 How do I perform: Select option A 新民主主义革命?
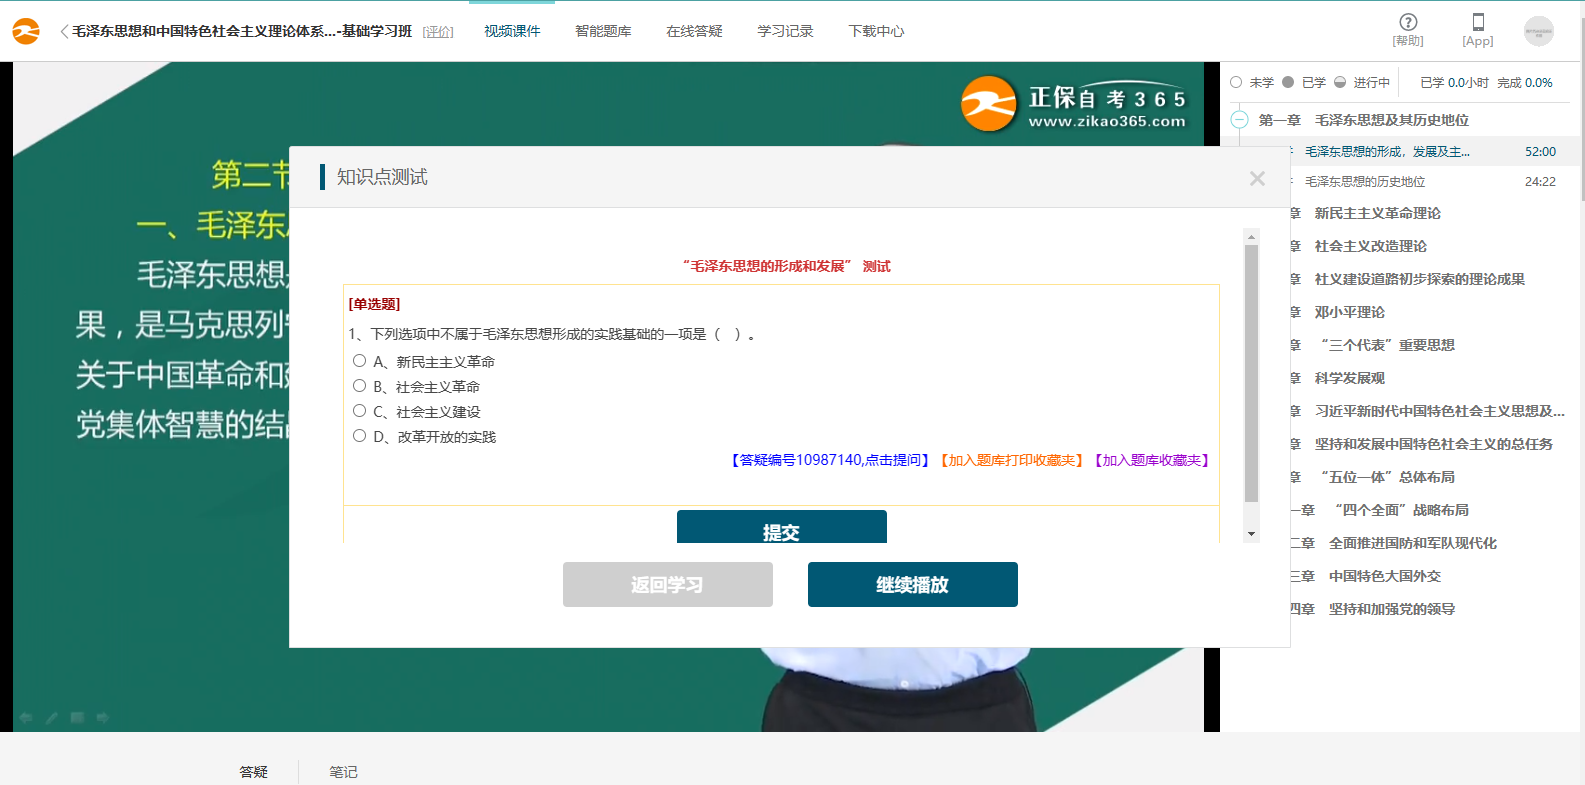(x=359, y=361)
